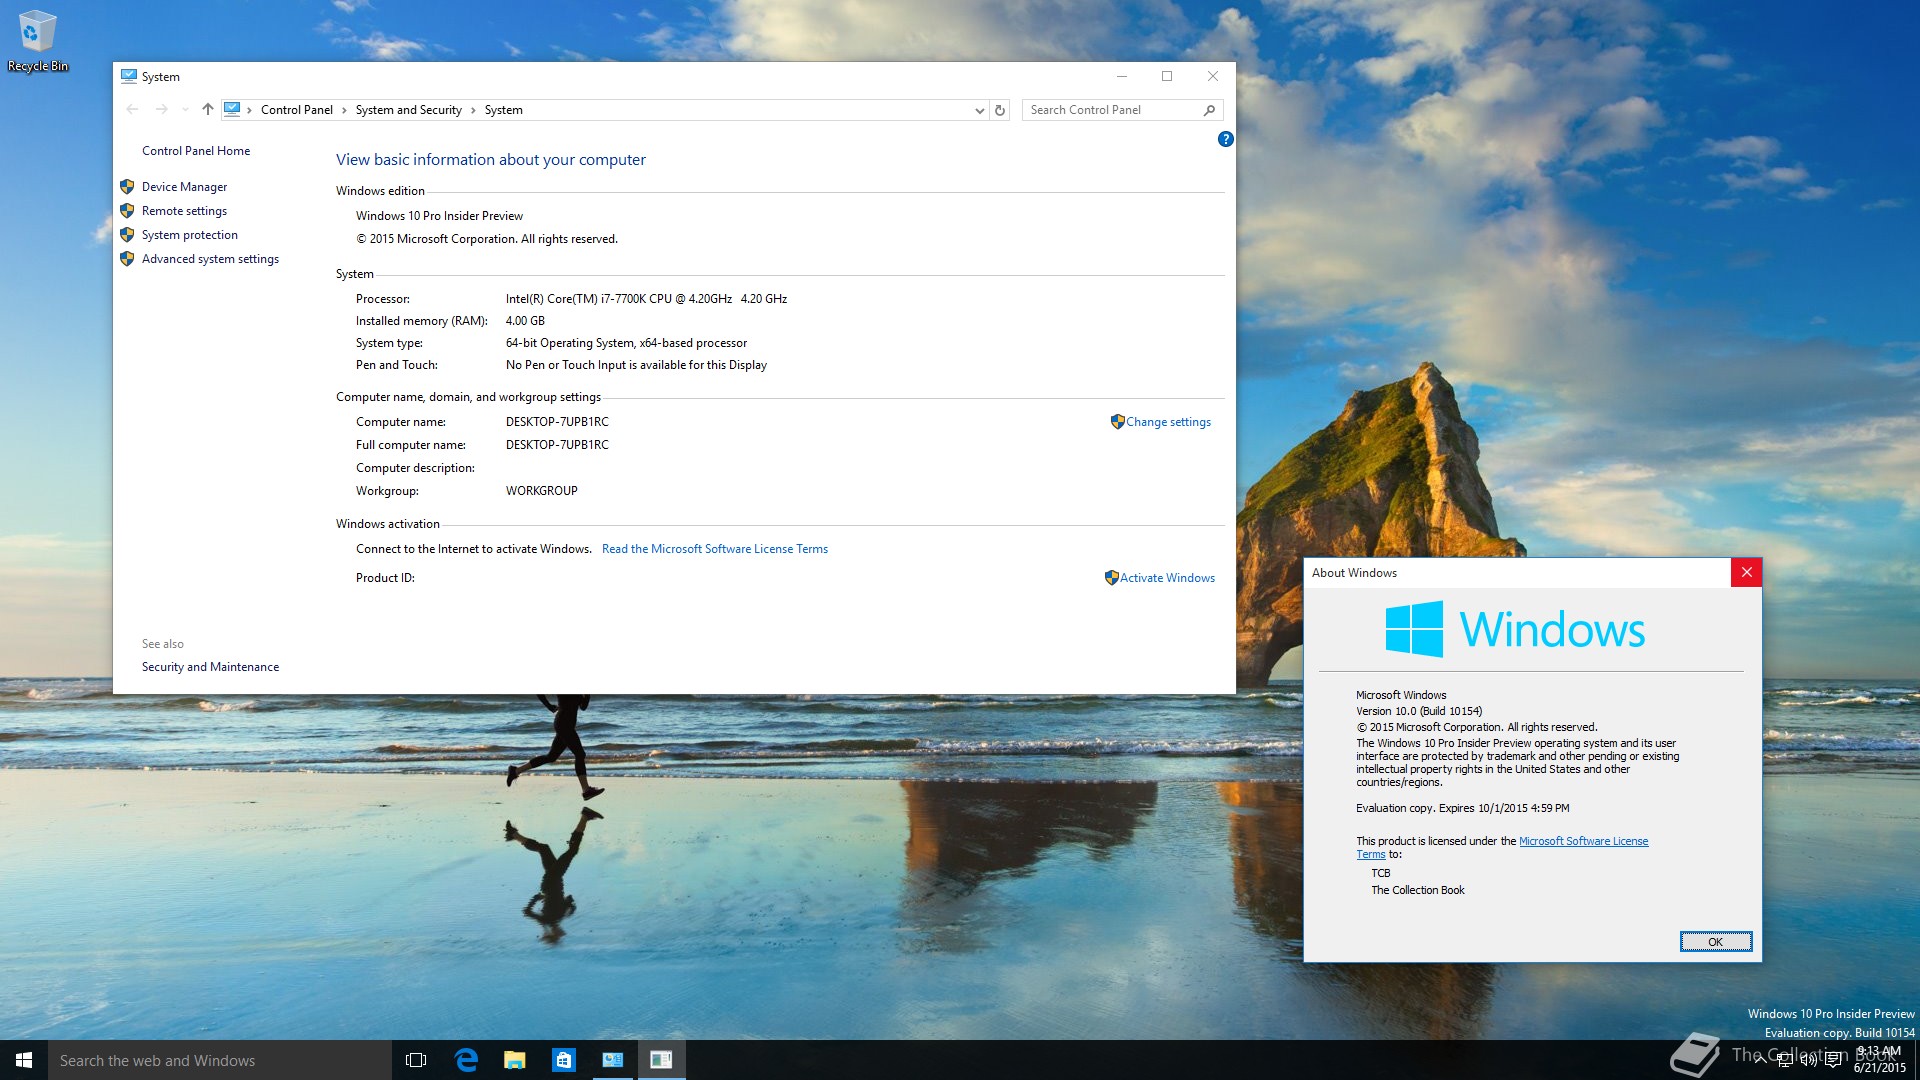Image resolution: width=1920 pixels, height=1080 pixels.
Task: Open the address bar history dropdown
Action: (979, 110)
